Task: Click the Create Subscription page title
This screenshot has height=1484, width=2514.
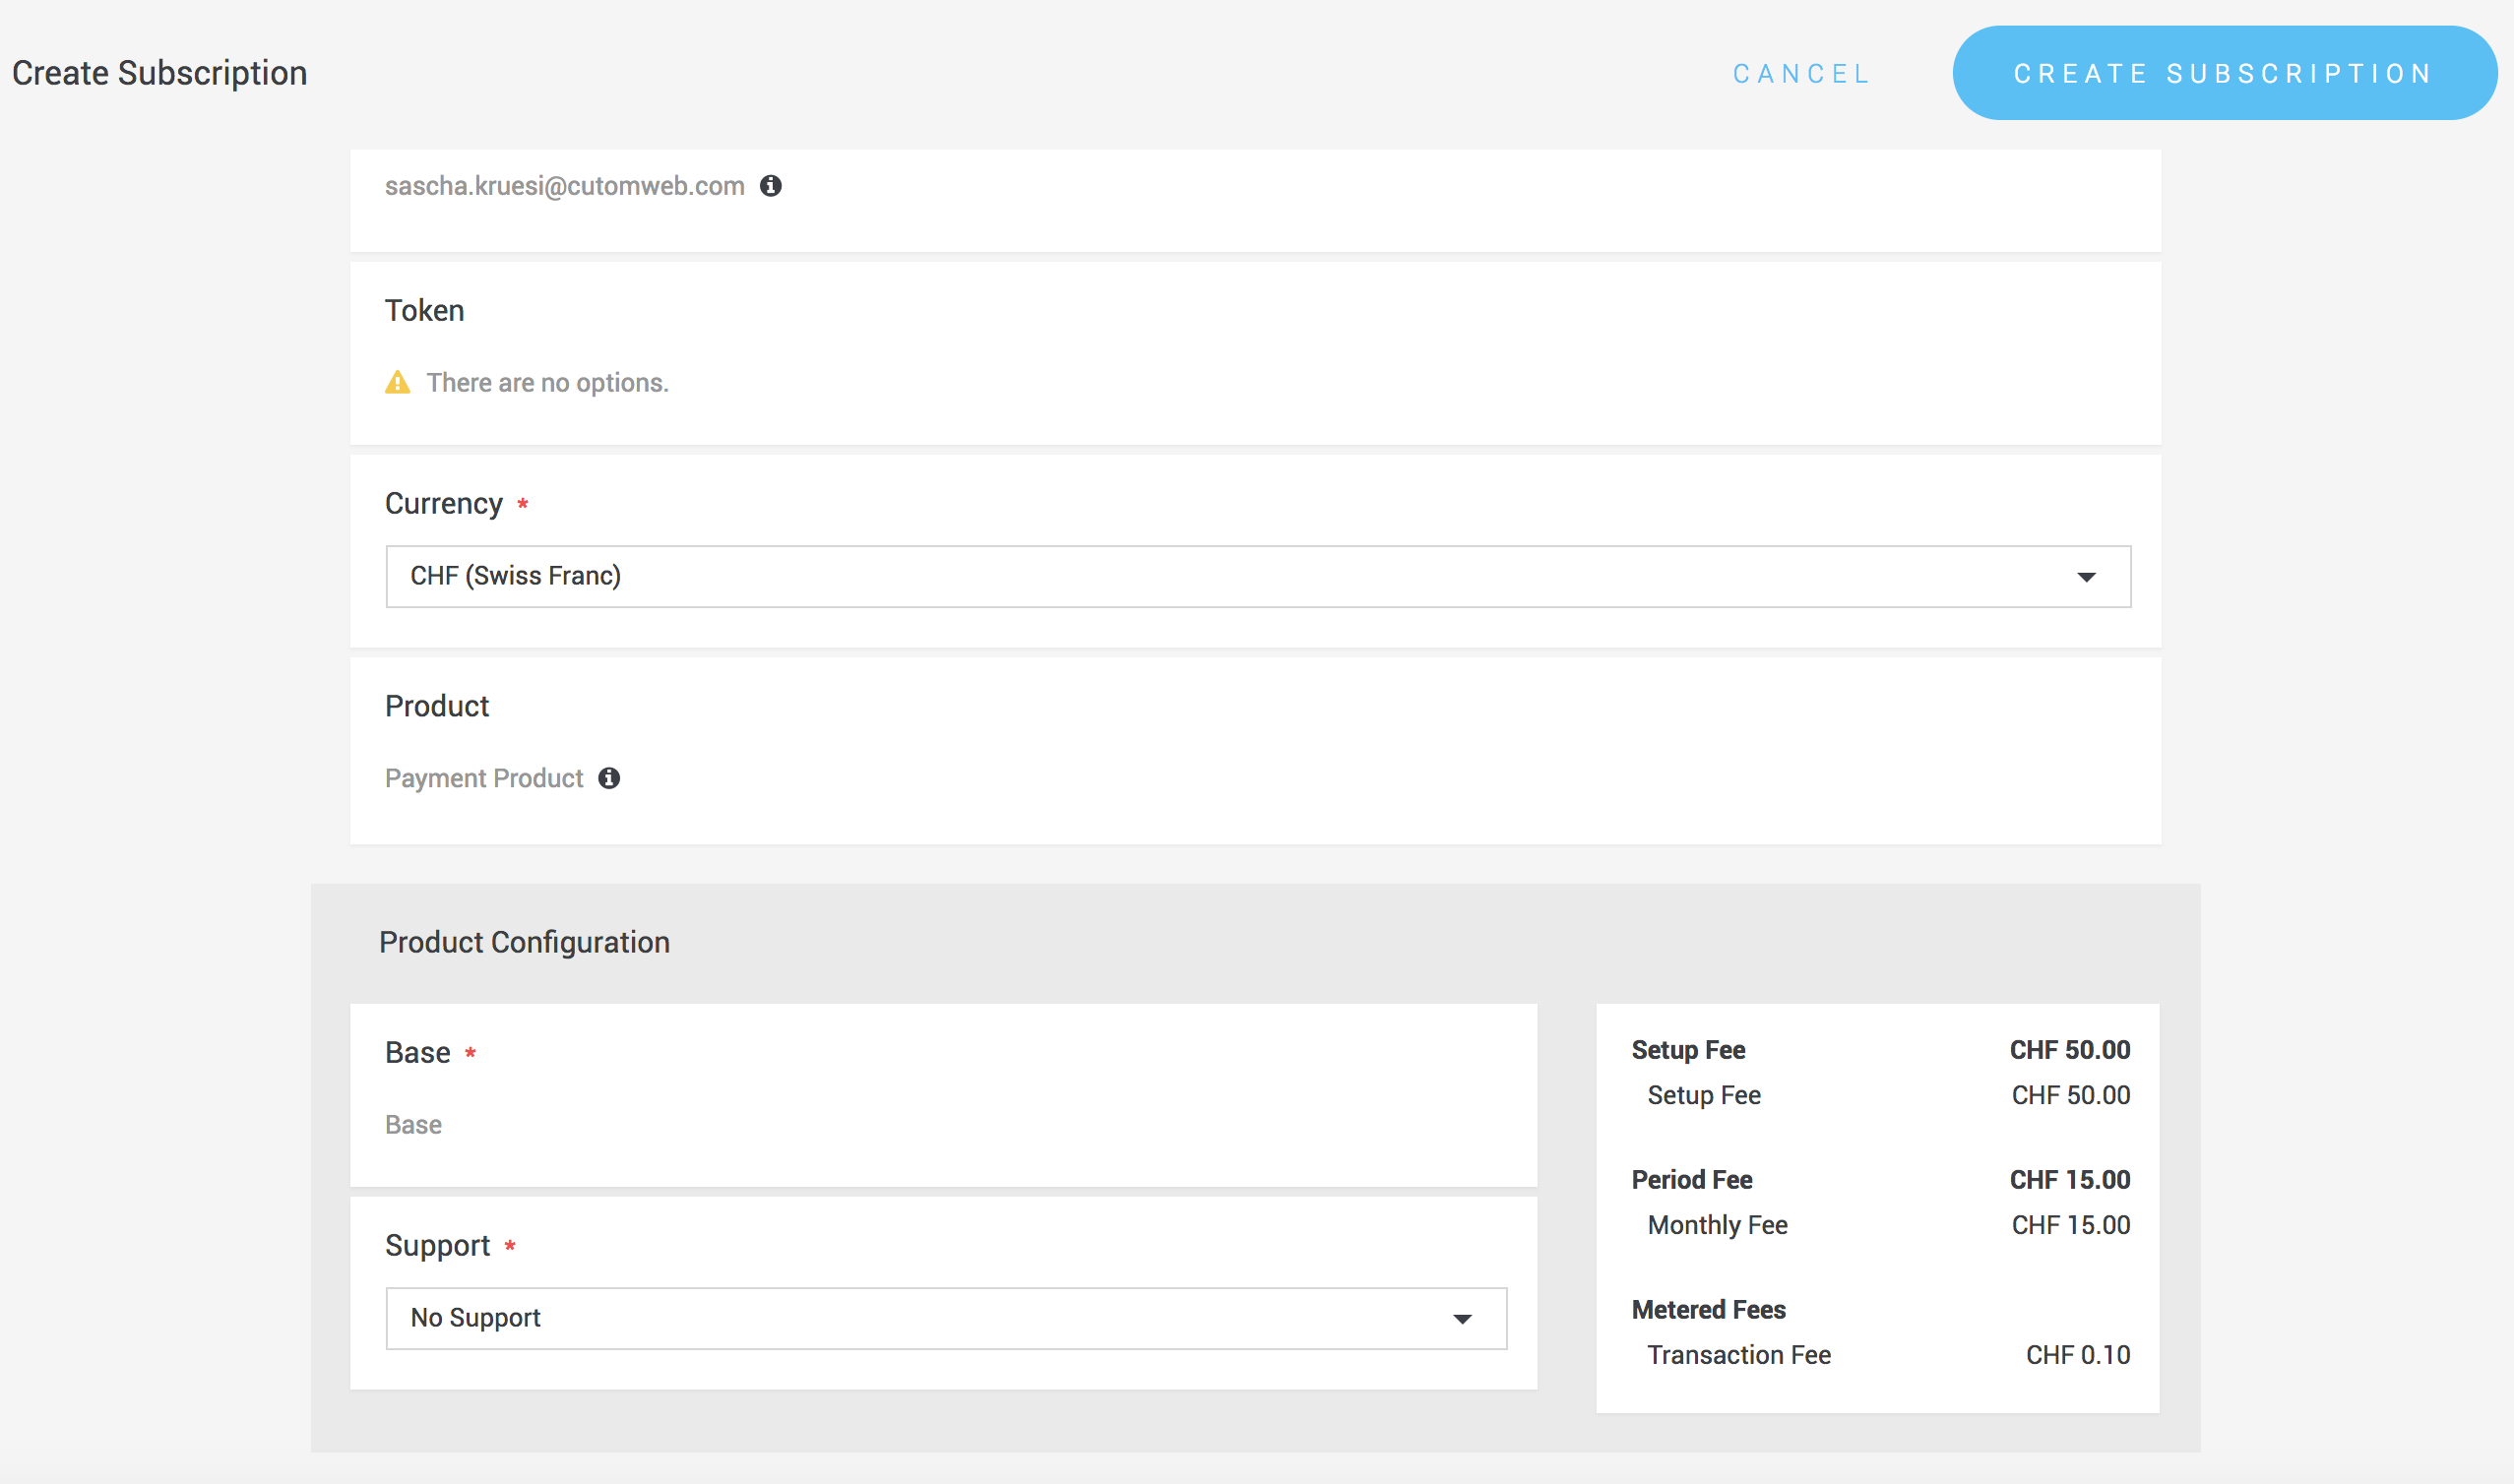Action: point(160,72)
